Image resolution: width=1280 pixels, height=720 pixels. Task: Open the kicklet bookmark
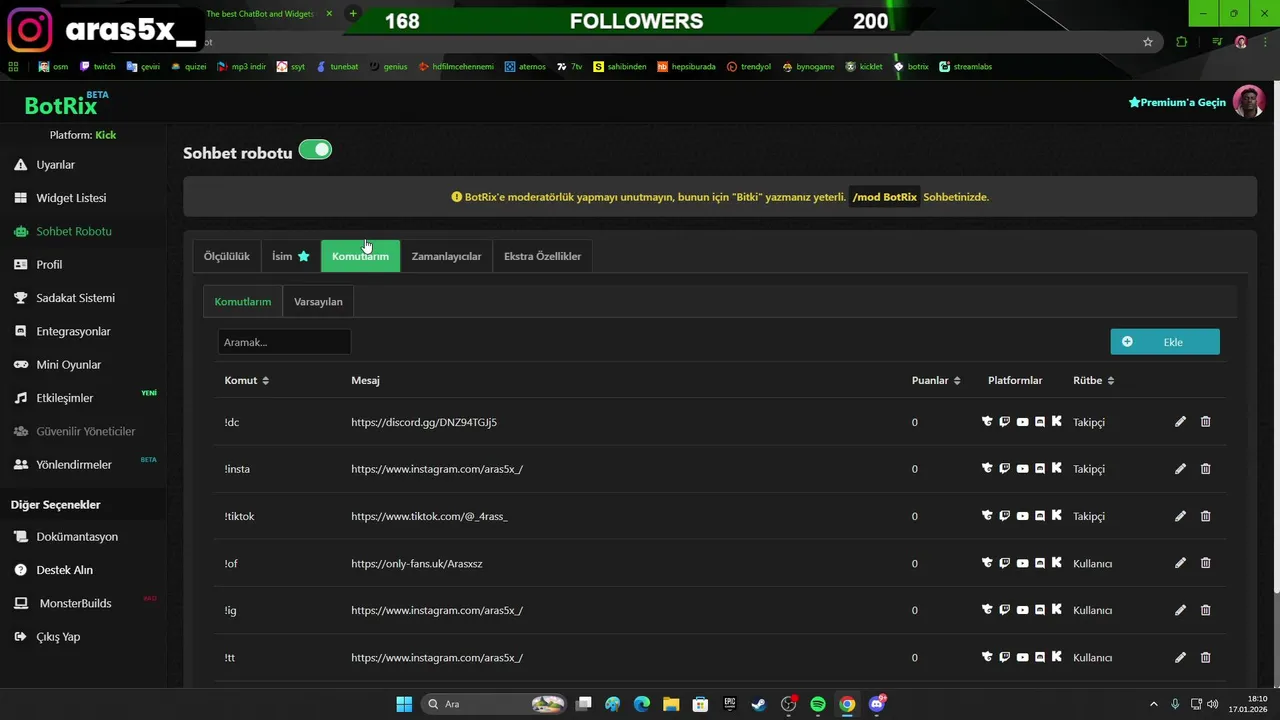tap(864, 67)
